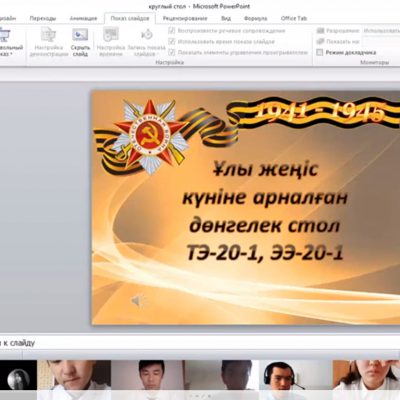Click the slide notes field
400x400 pixels.
point(200,342)
